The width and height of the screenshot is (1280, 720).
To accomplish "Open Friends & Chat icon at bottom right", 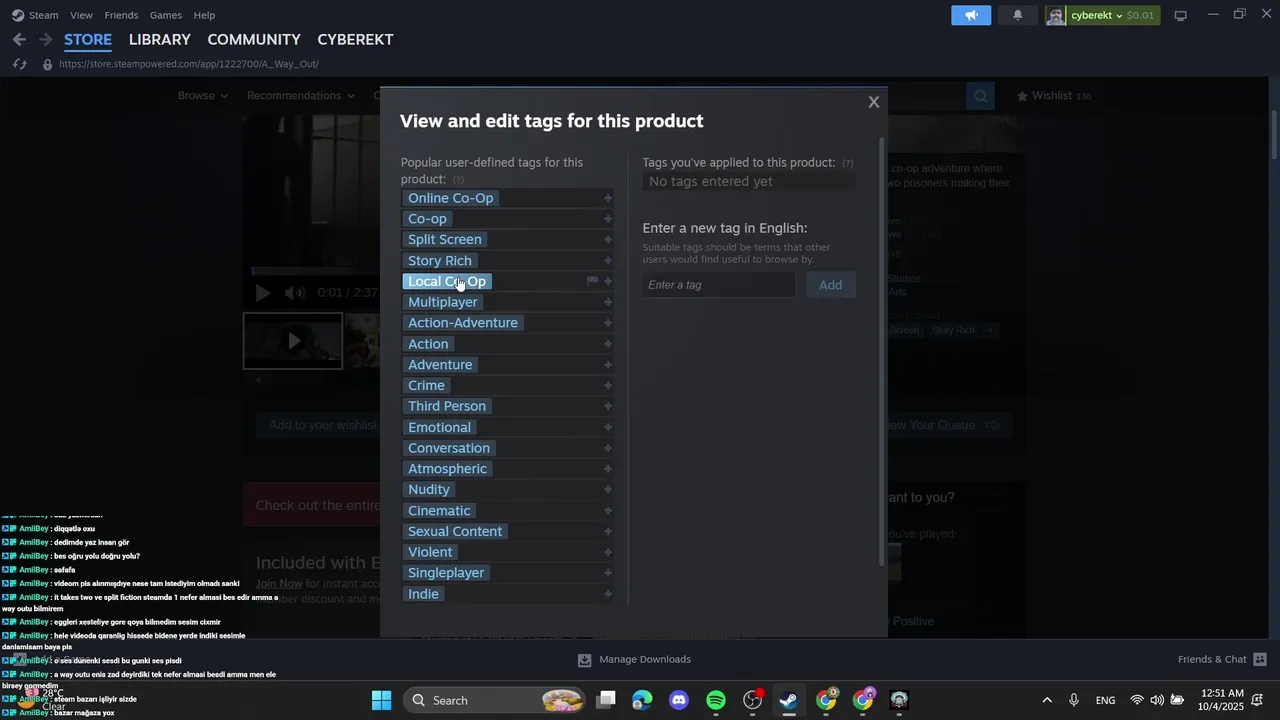I will 1260,660.
